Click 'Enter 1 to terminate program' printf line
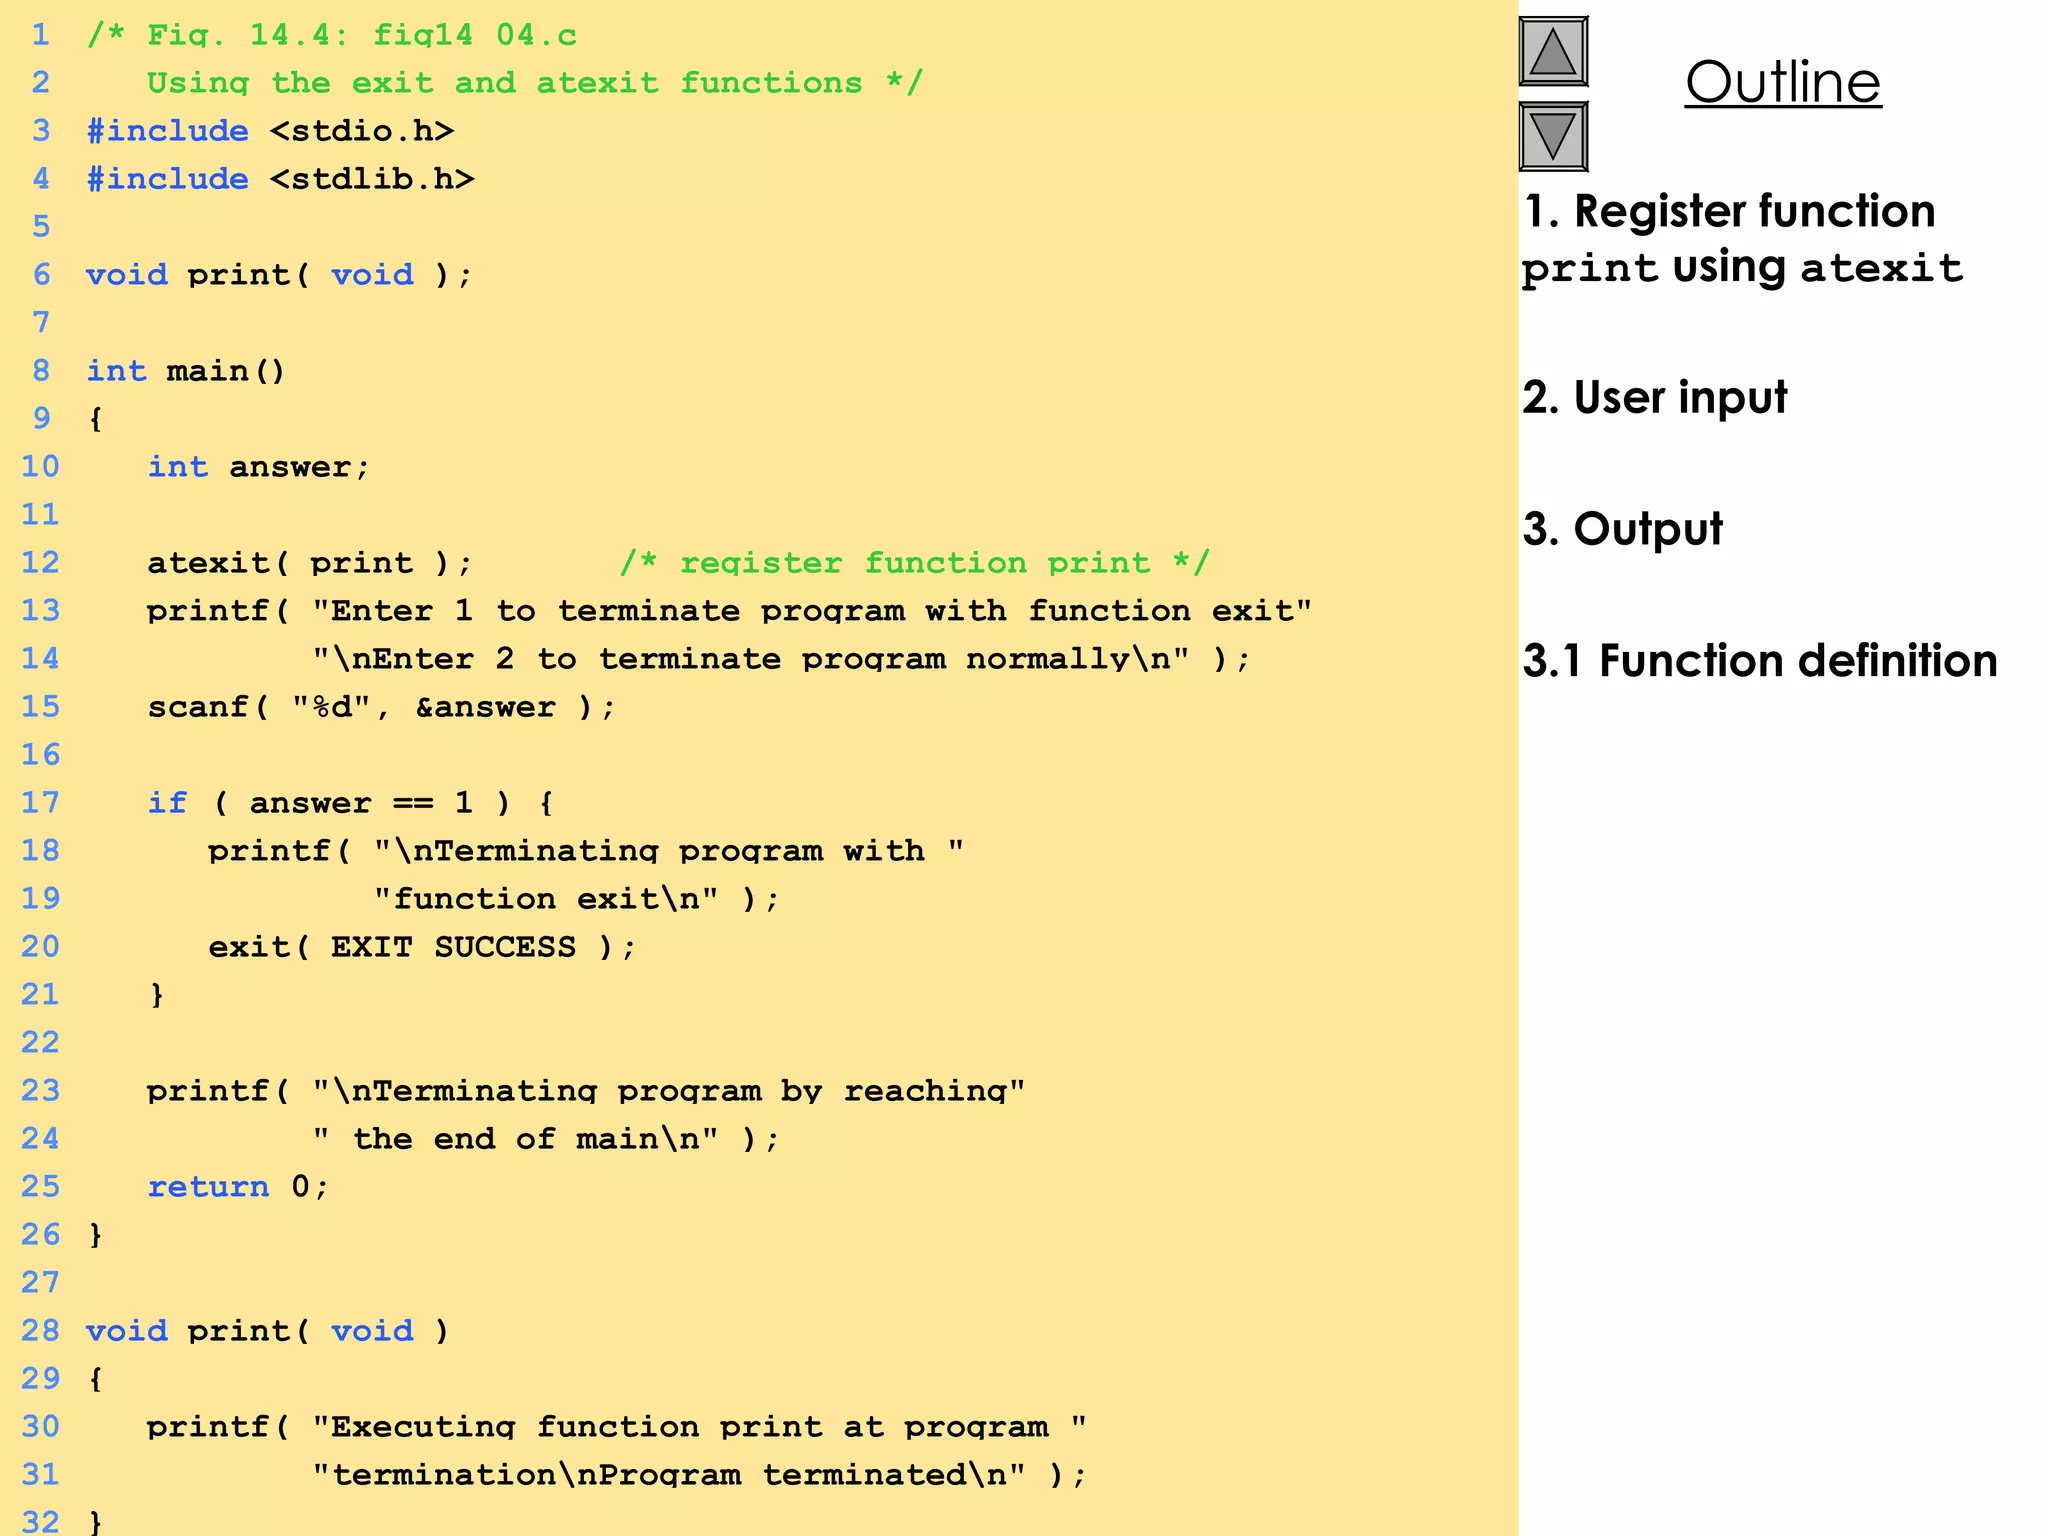This screenshot has width=2048, height=1536. tap(729, 611)
